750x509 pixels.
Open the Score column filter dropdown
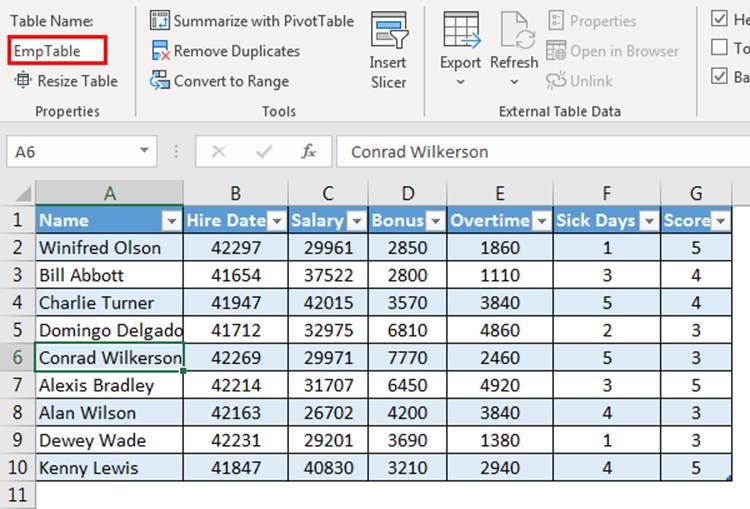click(x=721, y=221)
